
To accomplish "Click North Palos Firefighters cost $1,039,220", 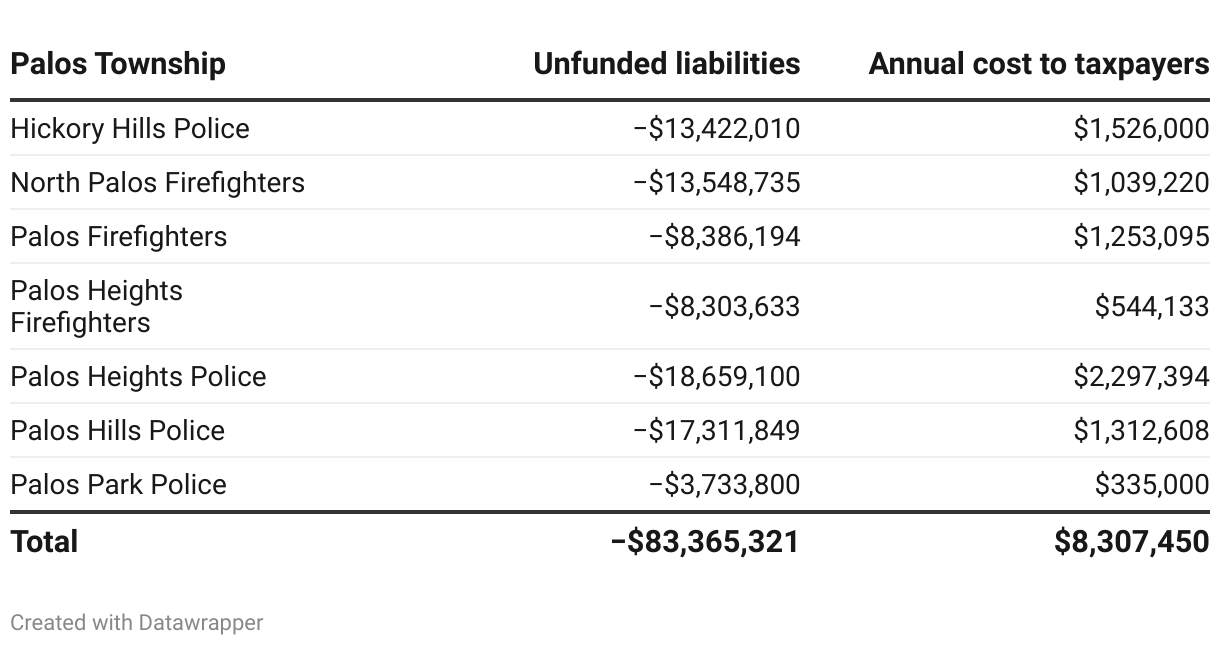I will [x=1141, y=182].
